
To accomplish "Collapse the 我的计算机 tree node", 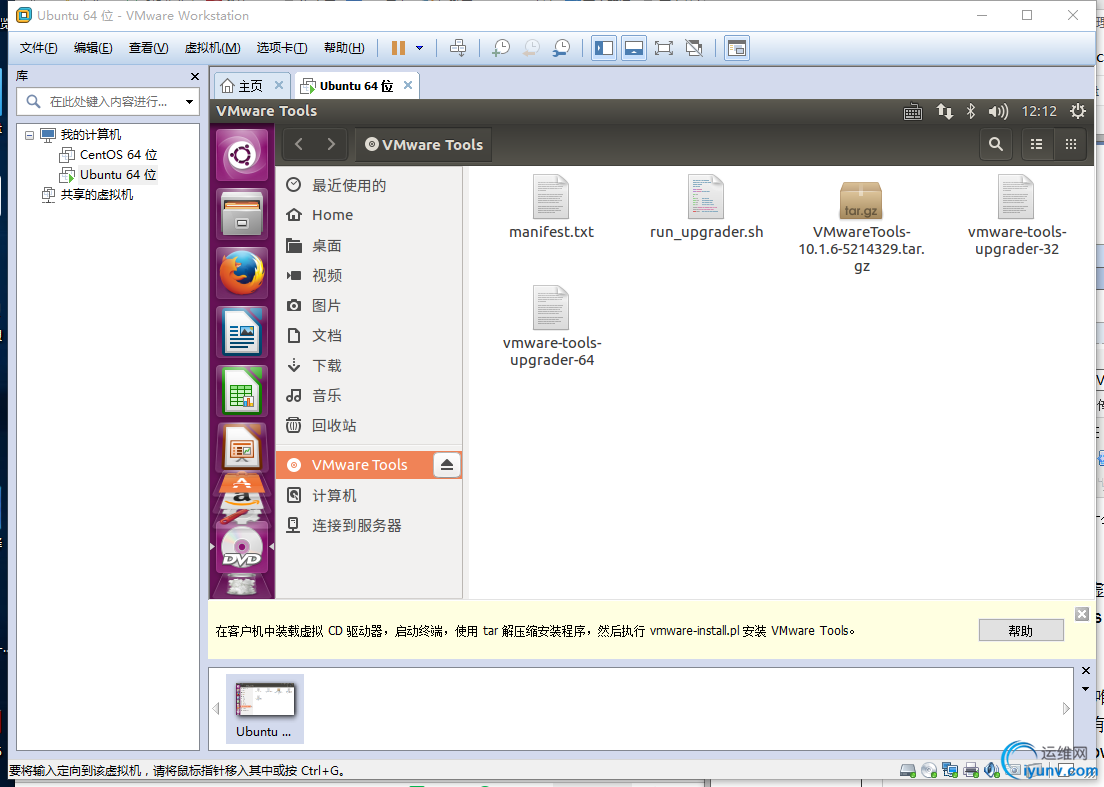I will click(x=30, y=134).
